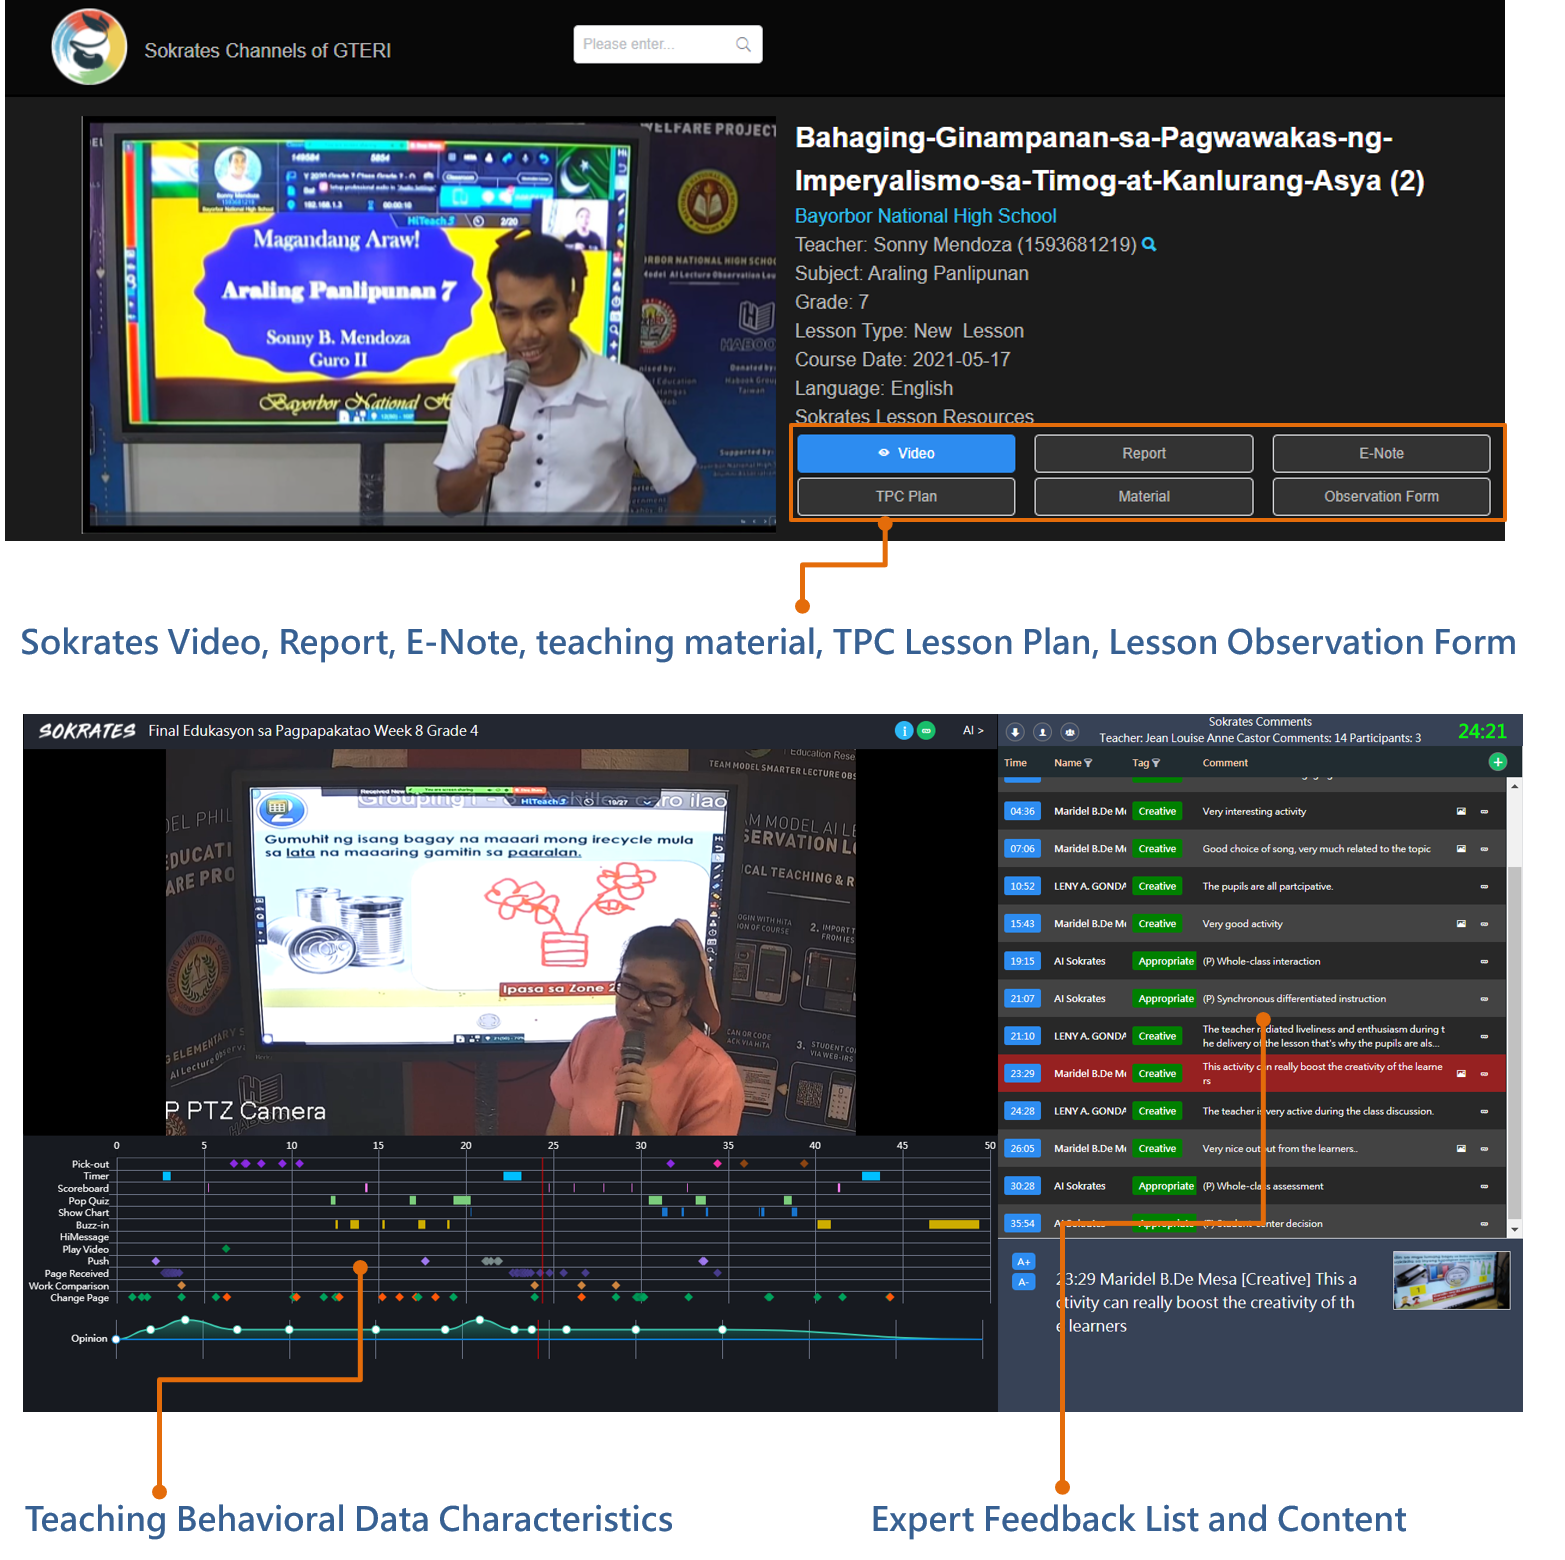Image resolution: width=1565 pixels, height=1560 pixels.
Task: Open the E-Note resource
Action: (x=1381, y=453)
